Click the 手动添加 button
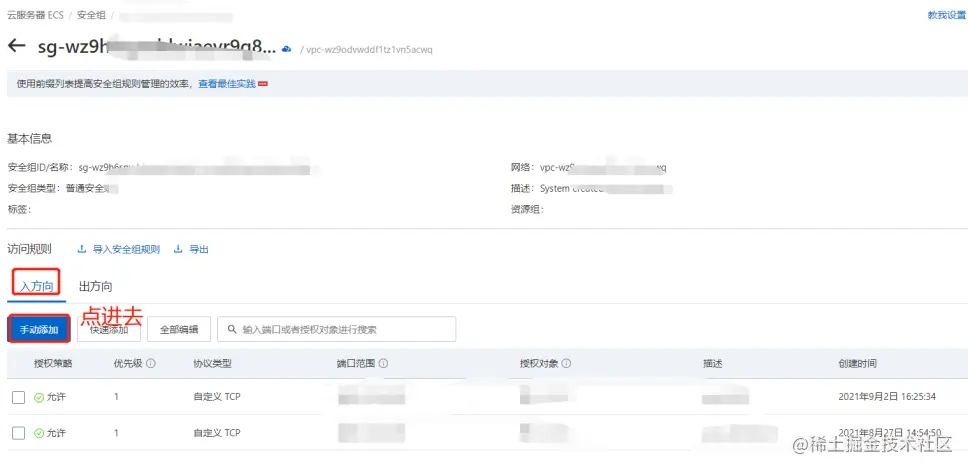Viewport: 968px width, 470px height. click(x=39, y=330)
